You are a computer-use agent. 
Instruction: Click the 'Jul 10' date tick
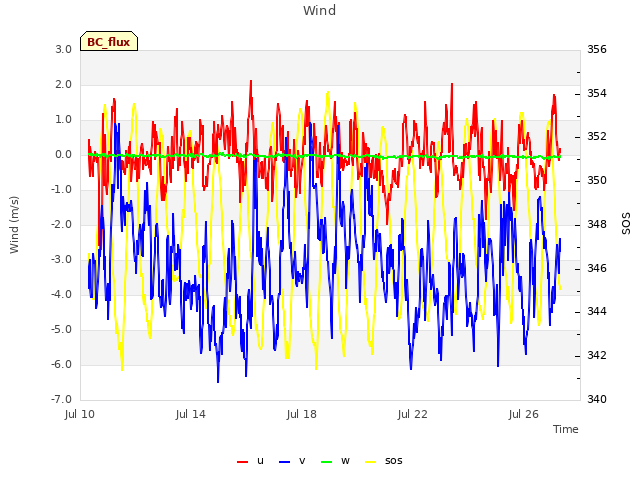pos(80,414)
